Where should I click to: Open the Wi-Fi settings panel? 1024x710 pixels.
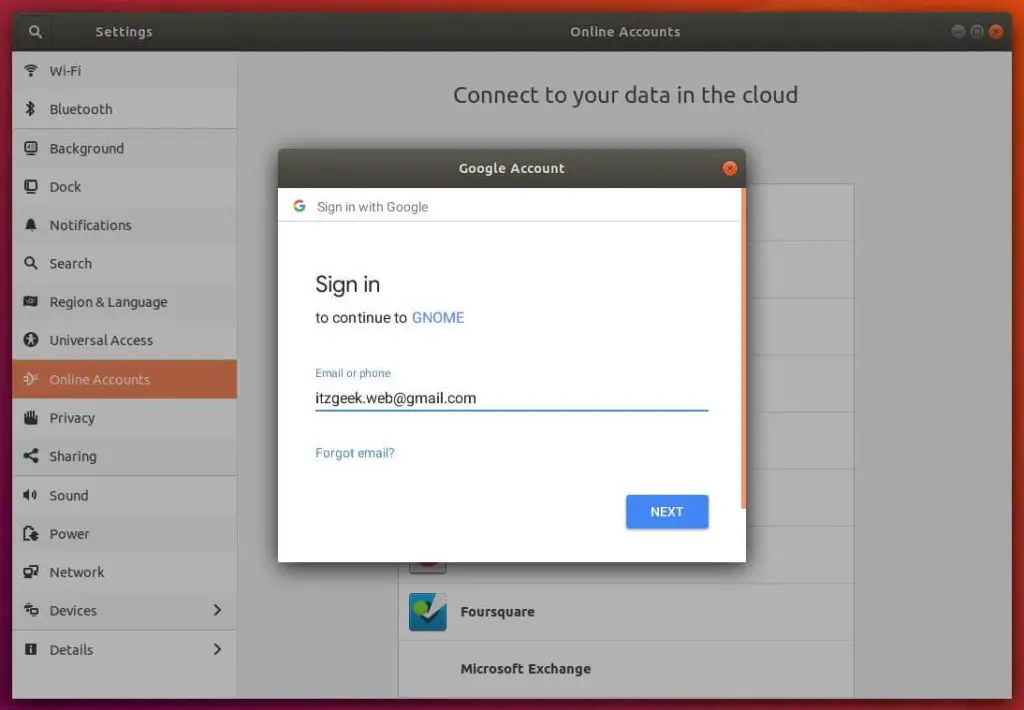(x=125, y=71)
